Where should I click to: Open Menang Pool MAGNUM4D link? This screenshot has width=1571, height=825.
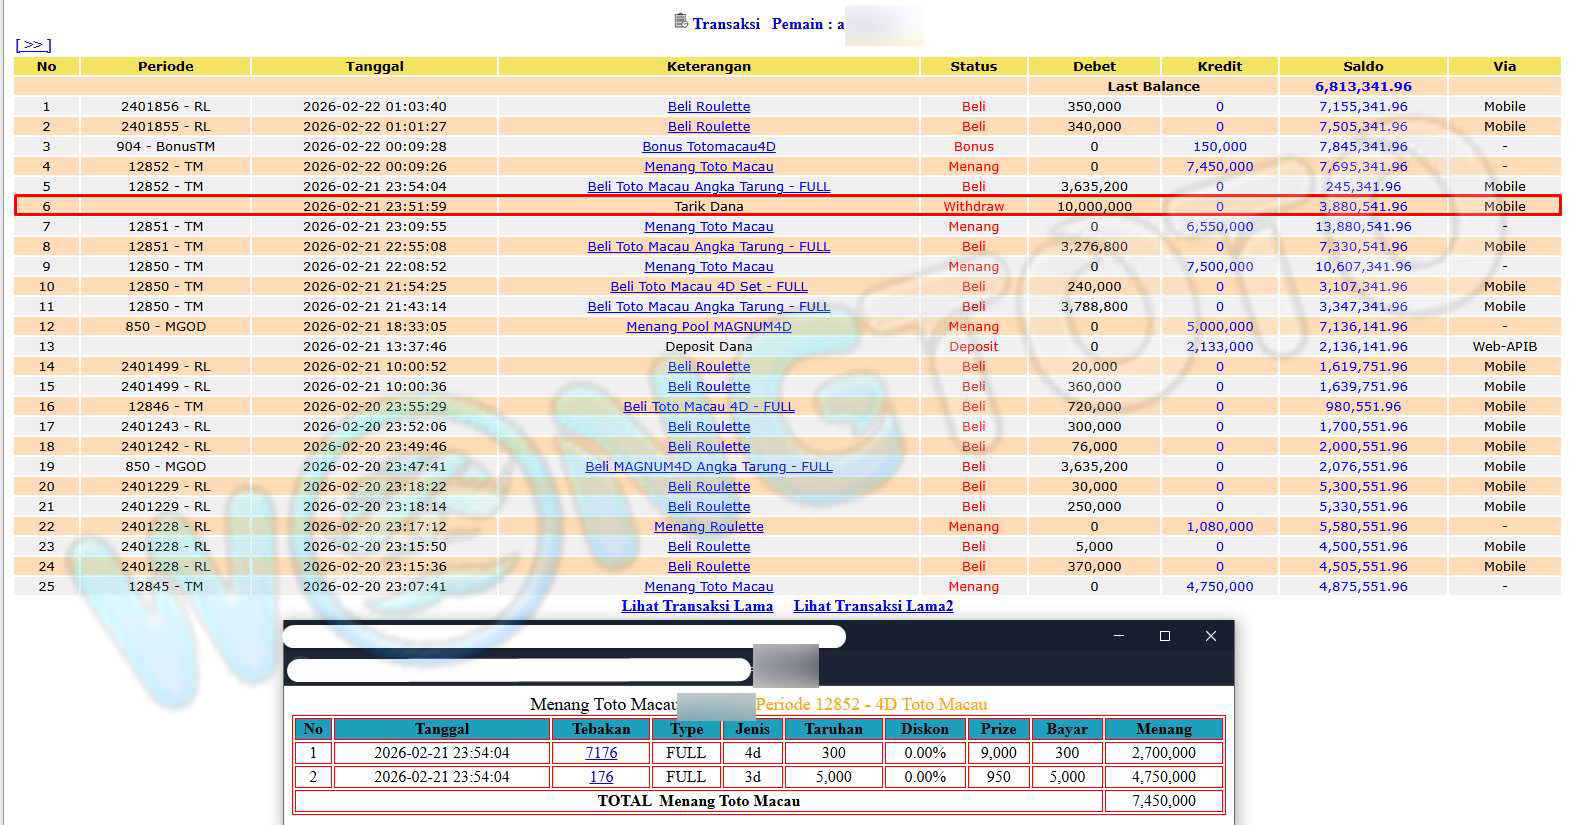(x=708, y=327)
